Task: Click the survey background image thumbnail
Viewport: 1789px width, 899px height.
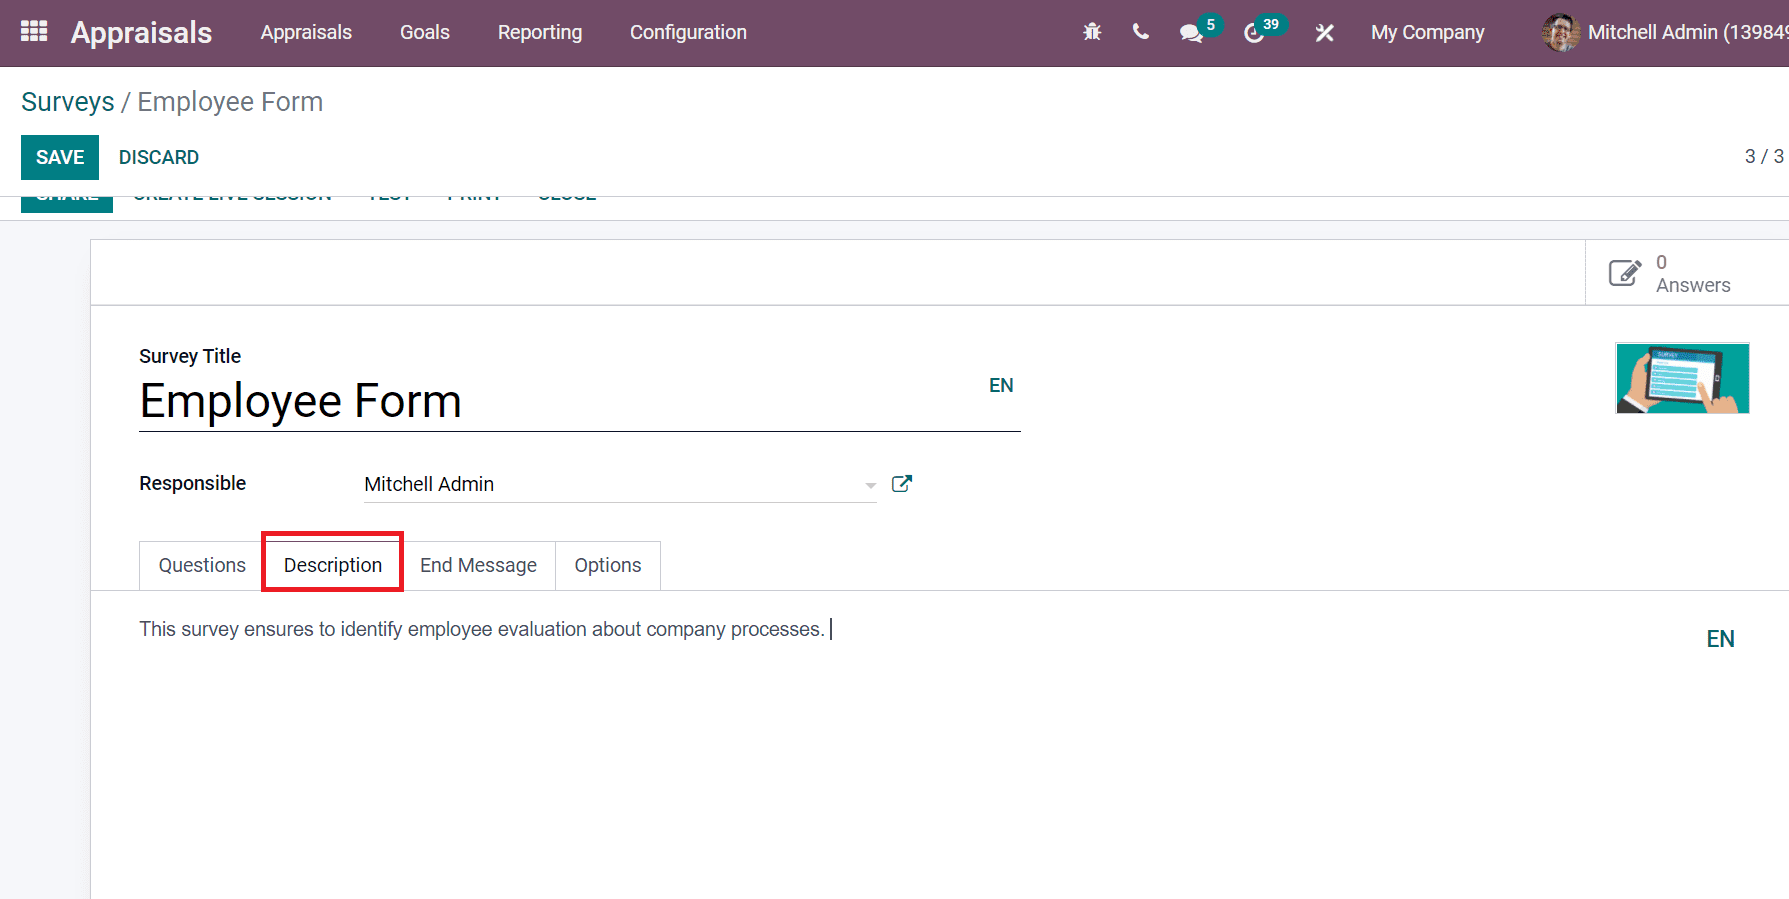Action: click(x=1682, y=378)
